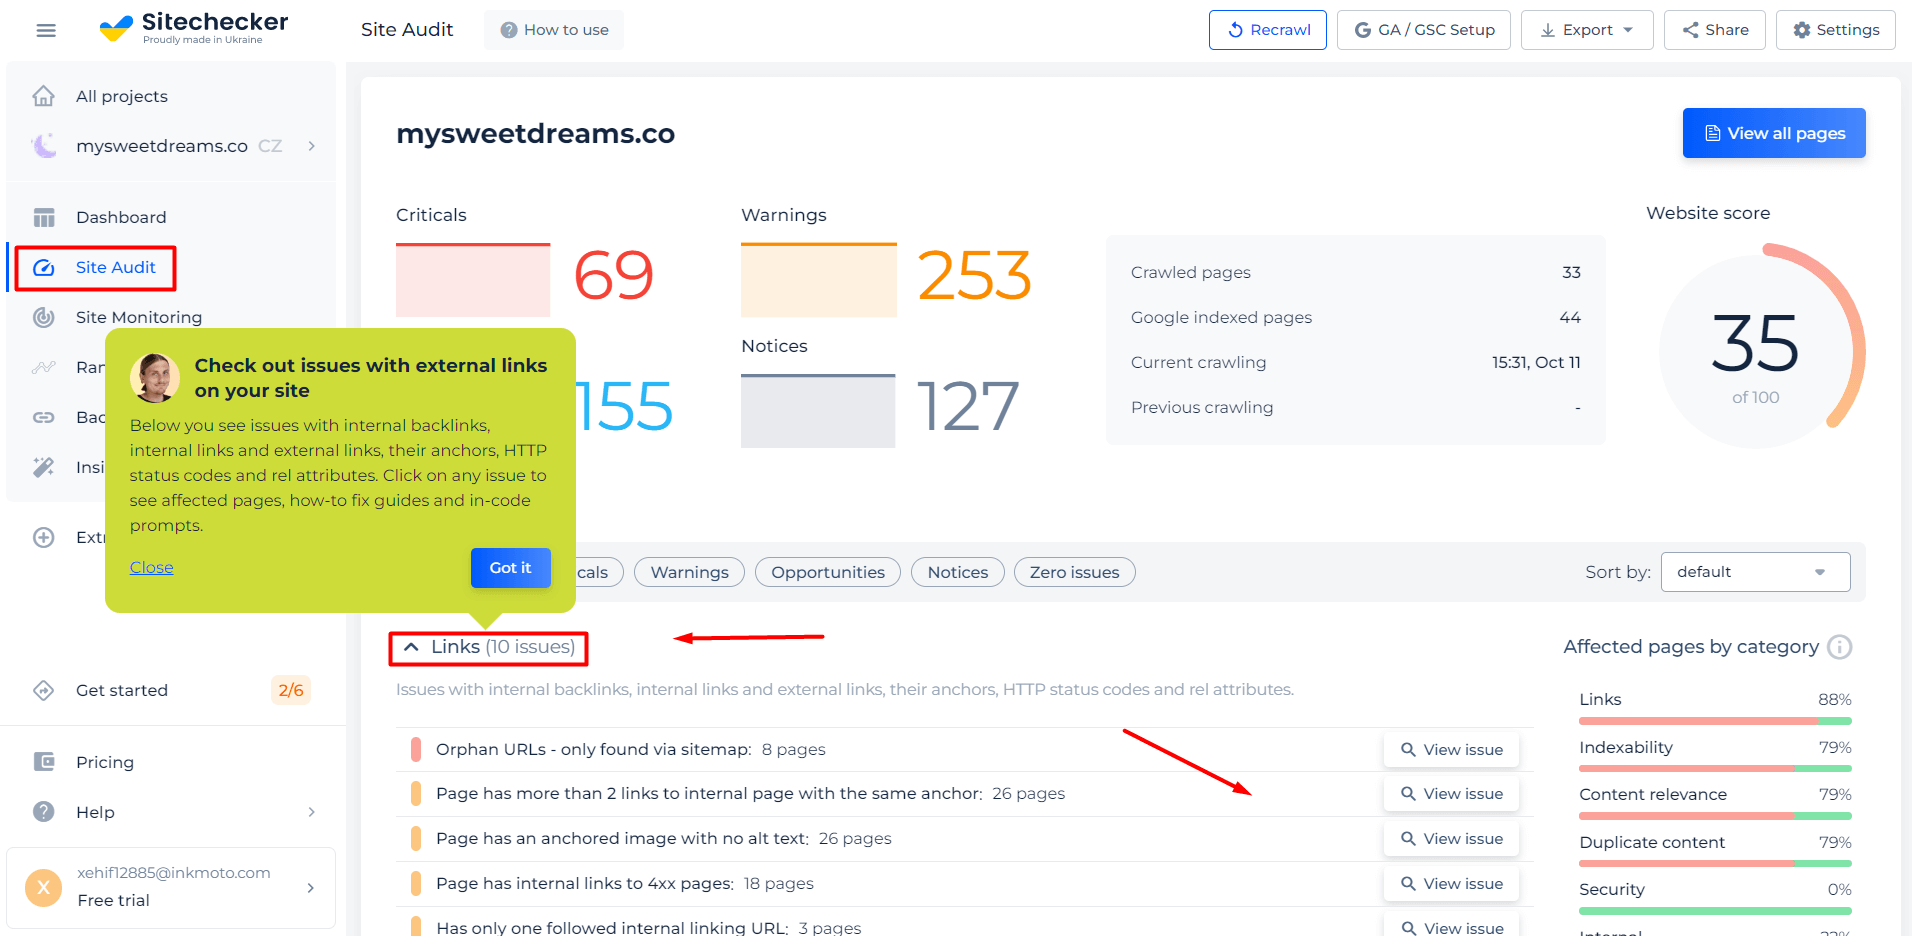Screen dimensions: 1912x936
Task: Expand the Help submenu chevron
Action: point(312,812)
